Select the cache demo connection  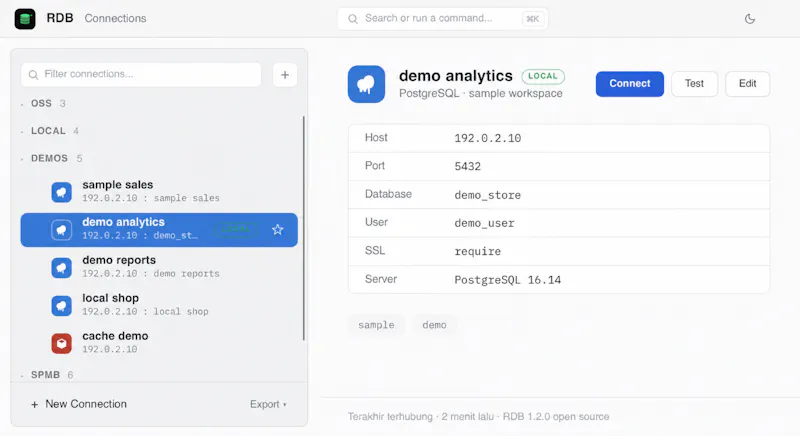[159, 343]
